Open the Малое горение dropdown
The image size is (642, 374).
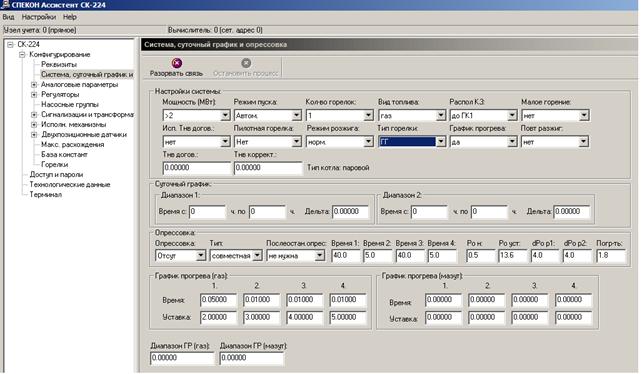coord(584,116)
